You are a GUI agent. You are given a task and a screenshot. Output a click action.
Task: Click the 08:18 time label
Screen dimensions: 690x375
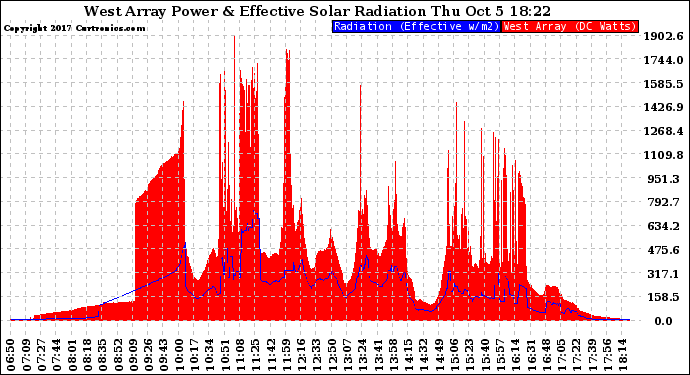88,355
